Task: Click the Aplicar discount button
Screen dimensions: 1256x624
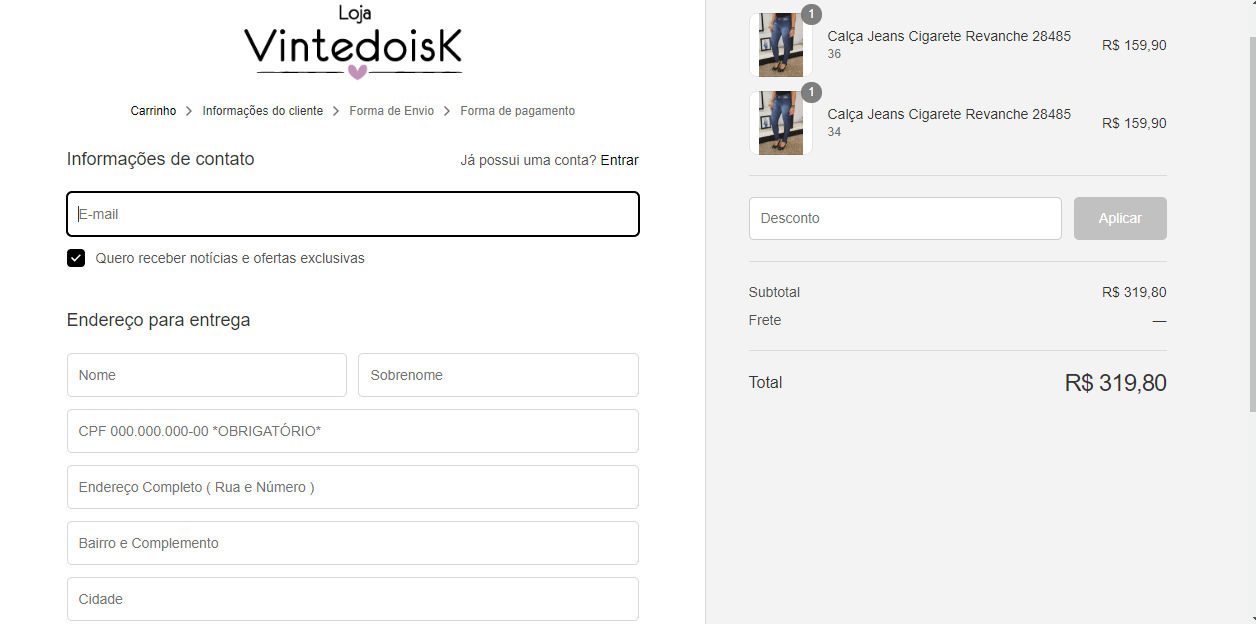Action: coord(1120,218)
